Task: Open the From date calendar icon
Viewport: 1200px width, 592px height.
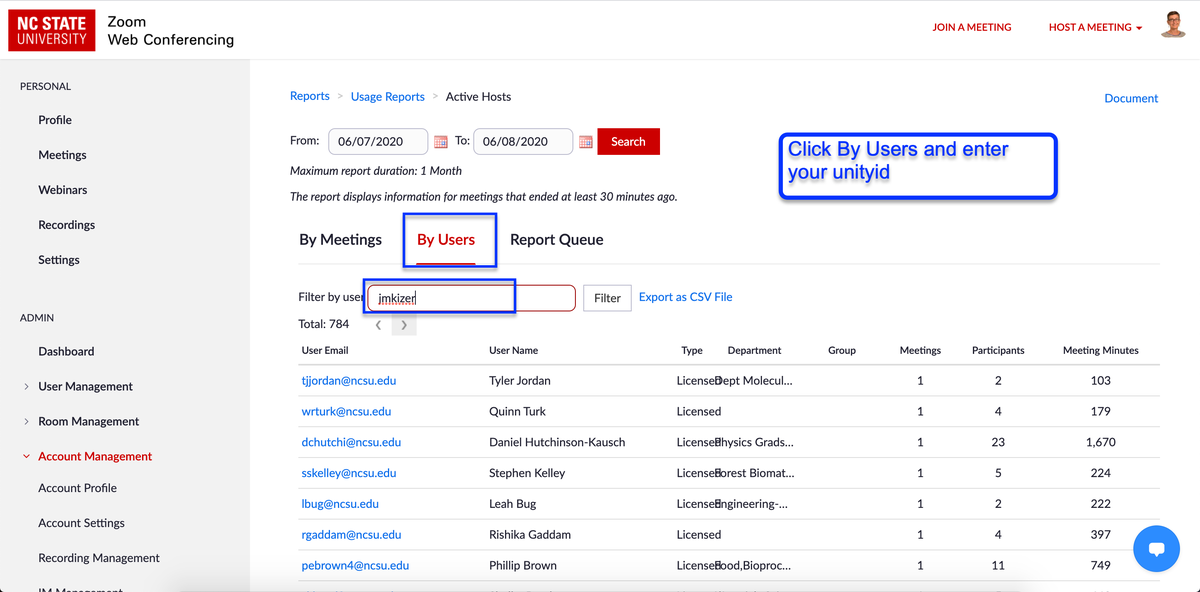Action: (x=441, y=142)
